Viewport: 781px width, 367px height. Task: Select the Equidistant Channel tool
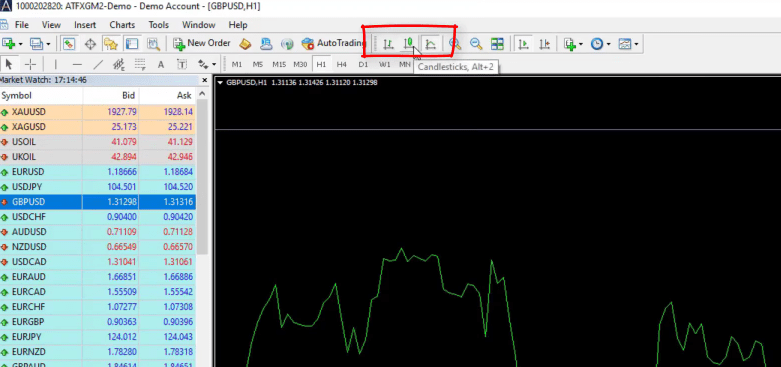click(x=119, y=64)
